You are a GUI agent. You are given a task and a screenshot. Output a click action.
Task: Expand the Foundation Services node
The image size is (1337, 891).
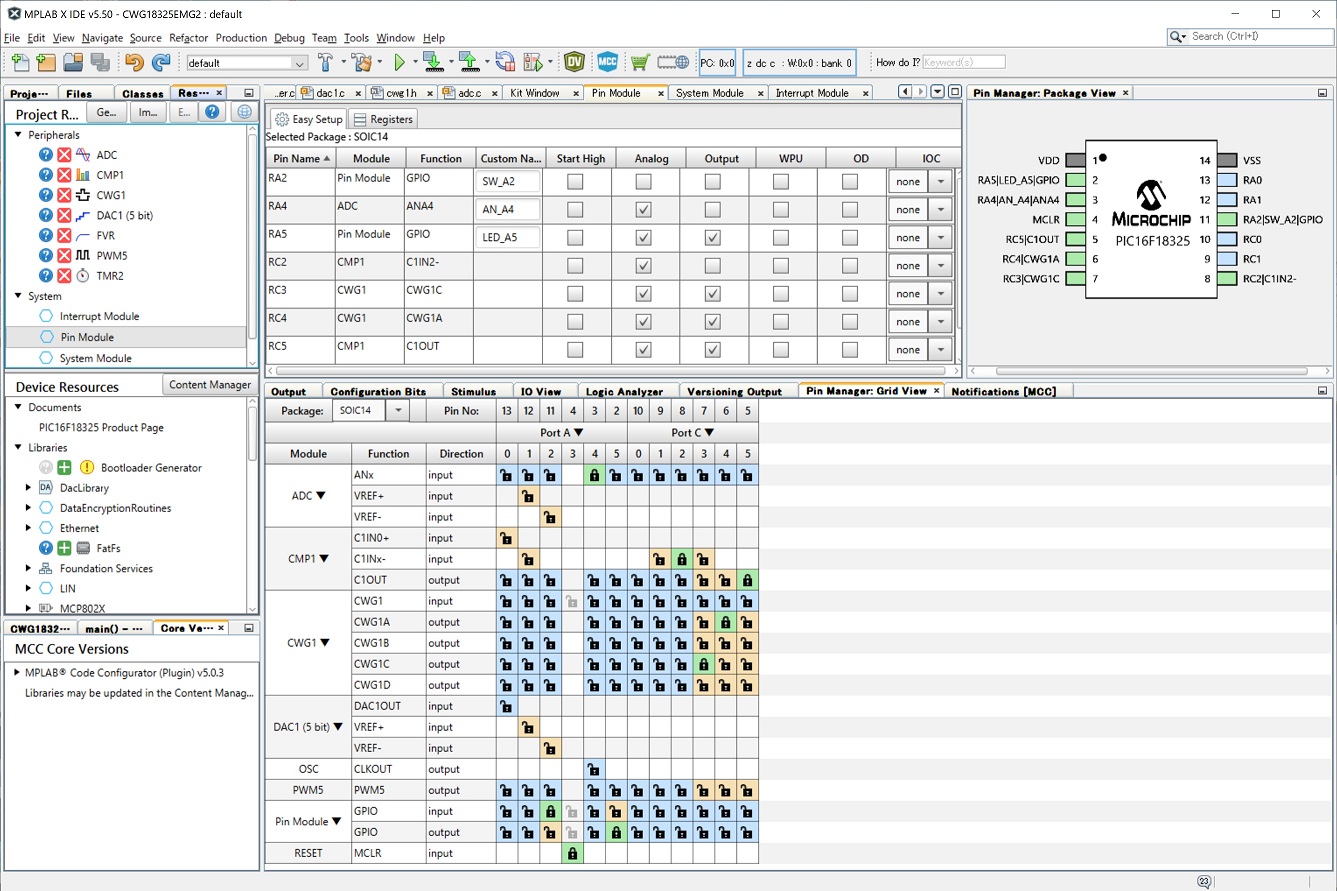[x=28, y=568]
